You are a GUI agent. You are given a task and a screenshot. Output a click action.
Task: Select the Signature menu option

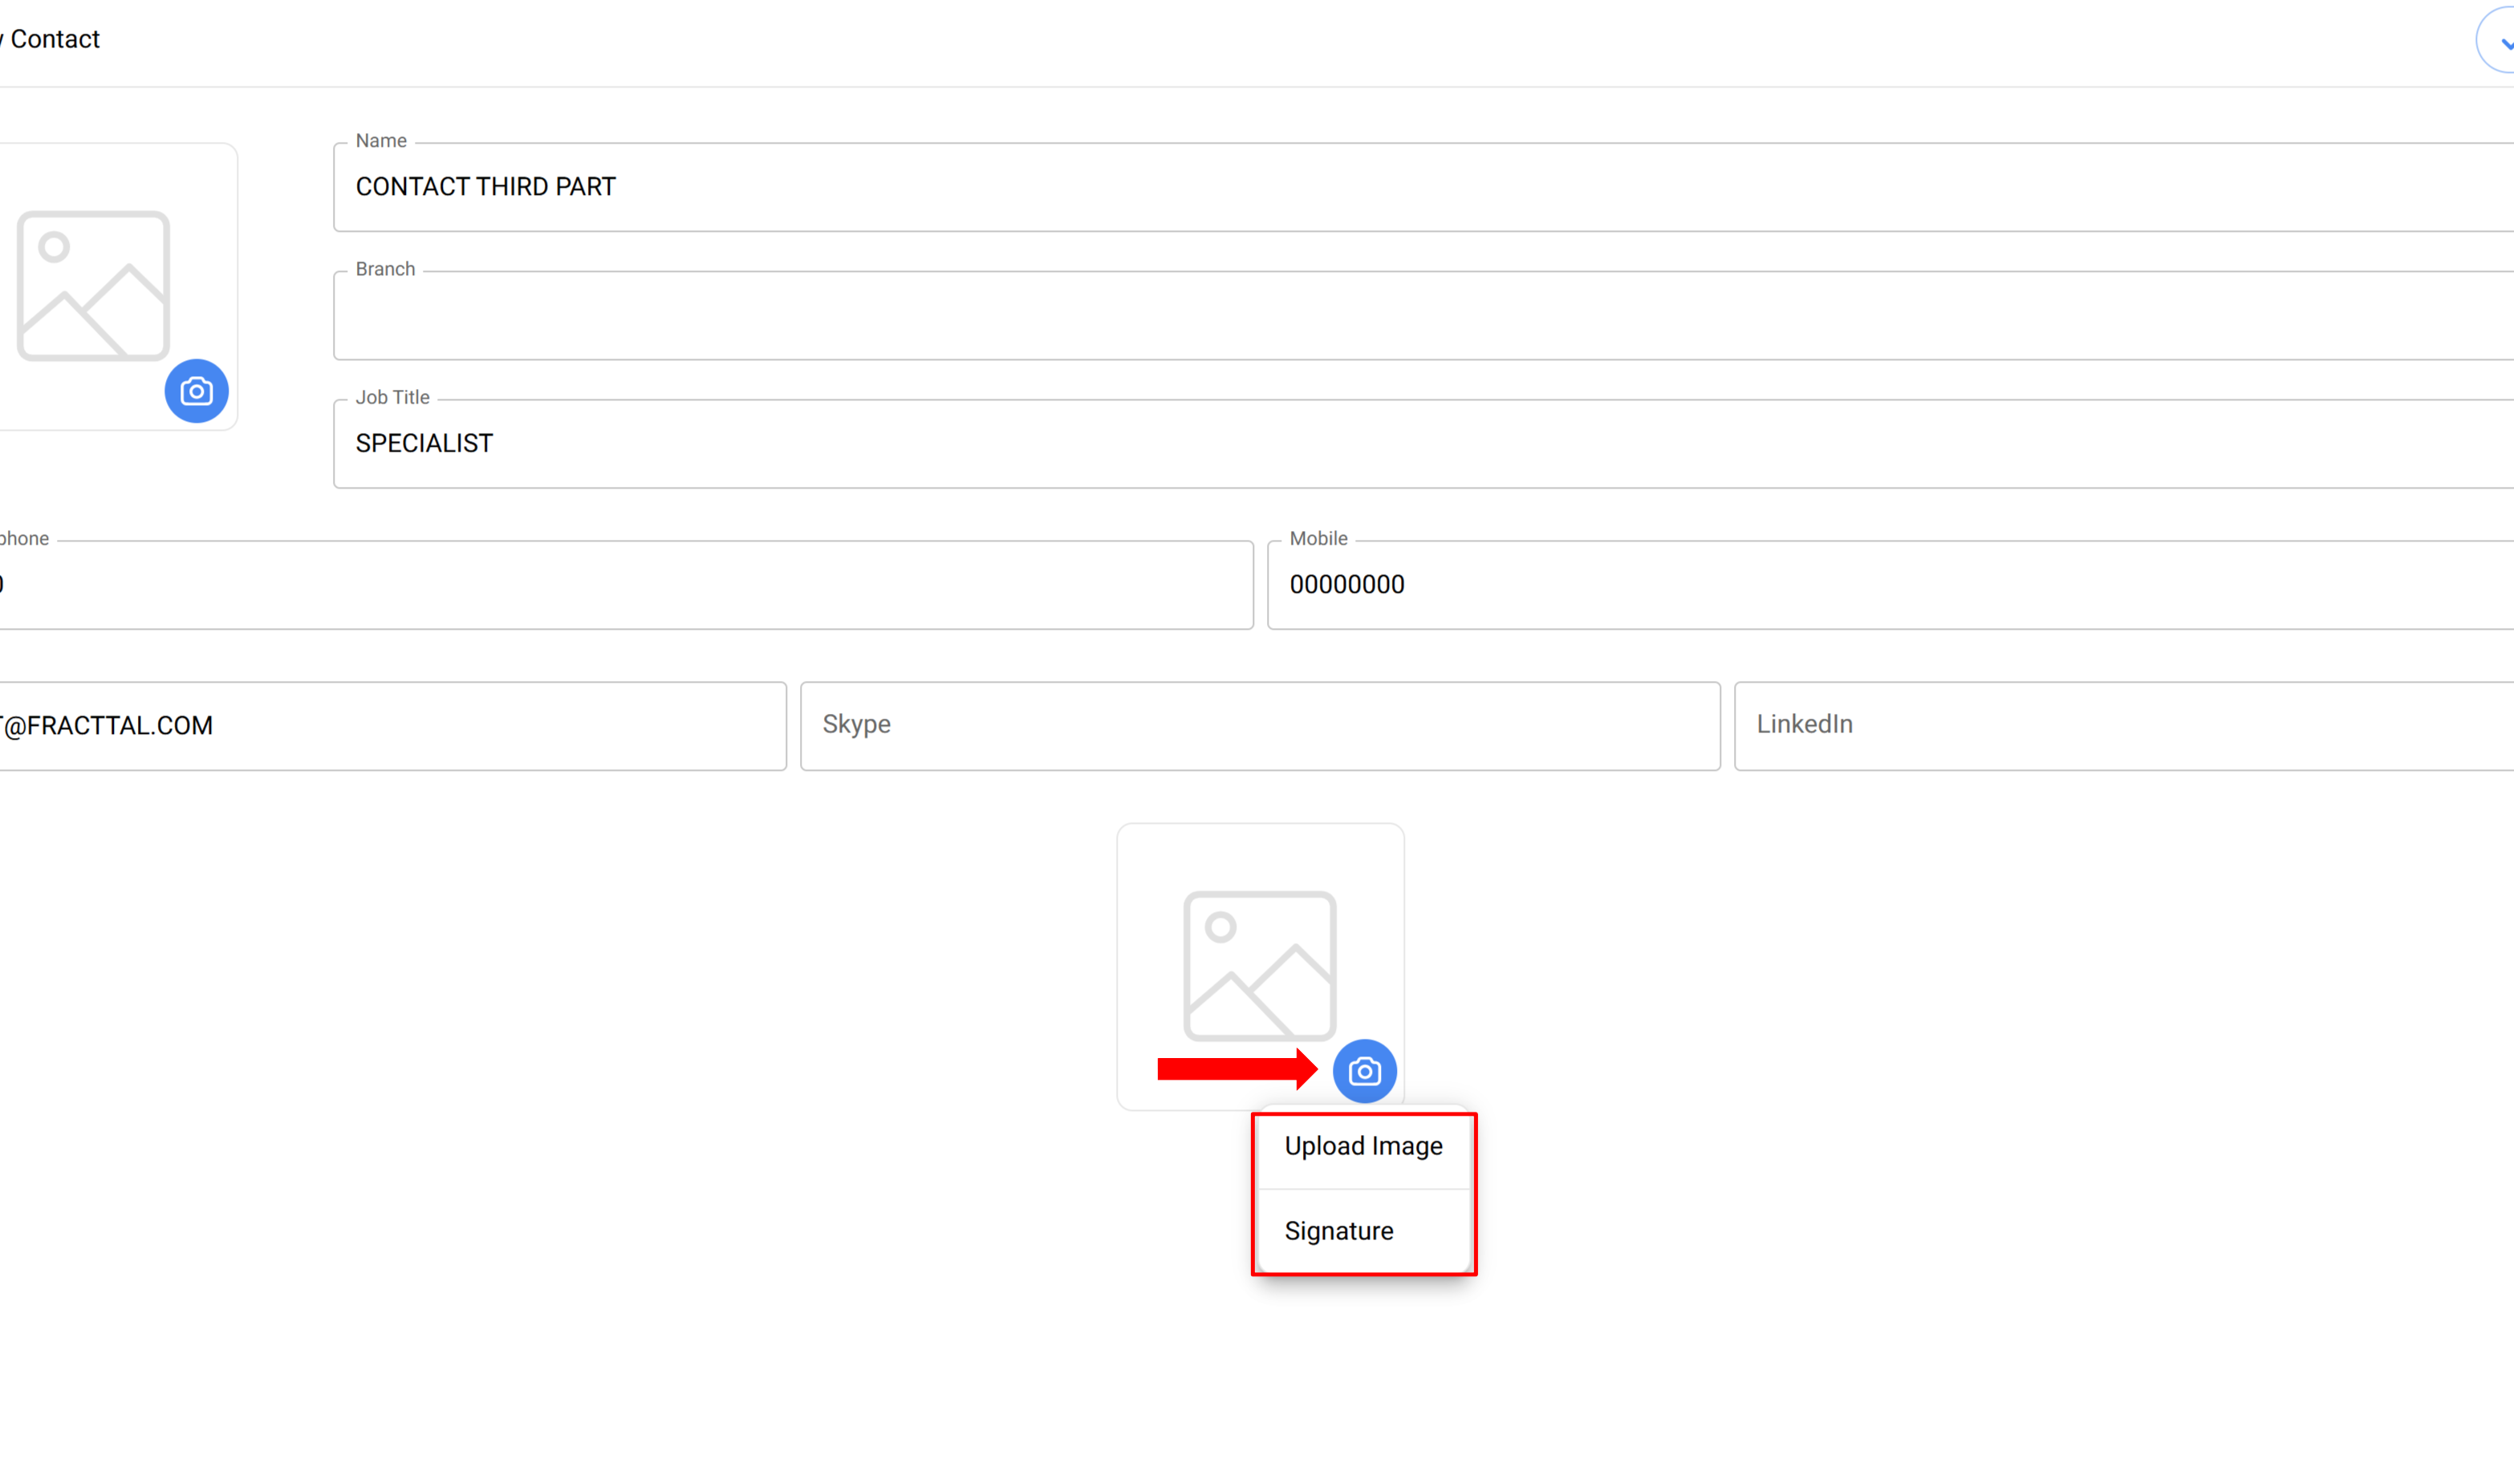1339,1231
